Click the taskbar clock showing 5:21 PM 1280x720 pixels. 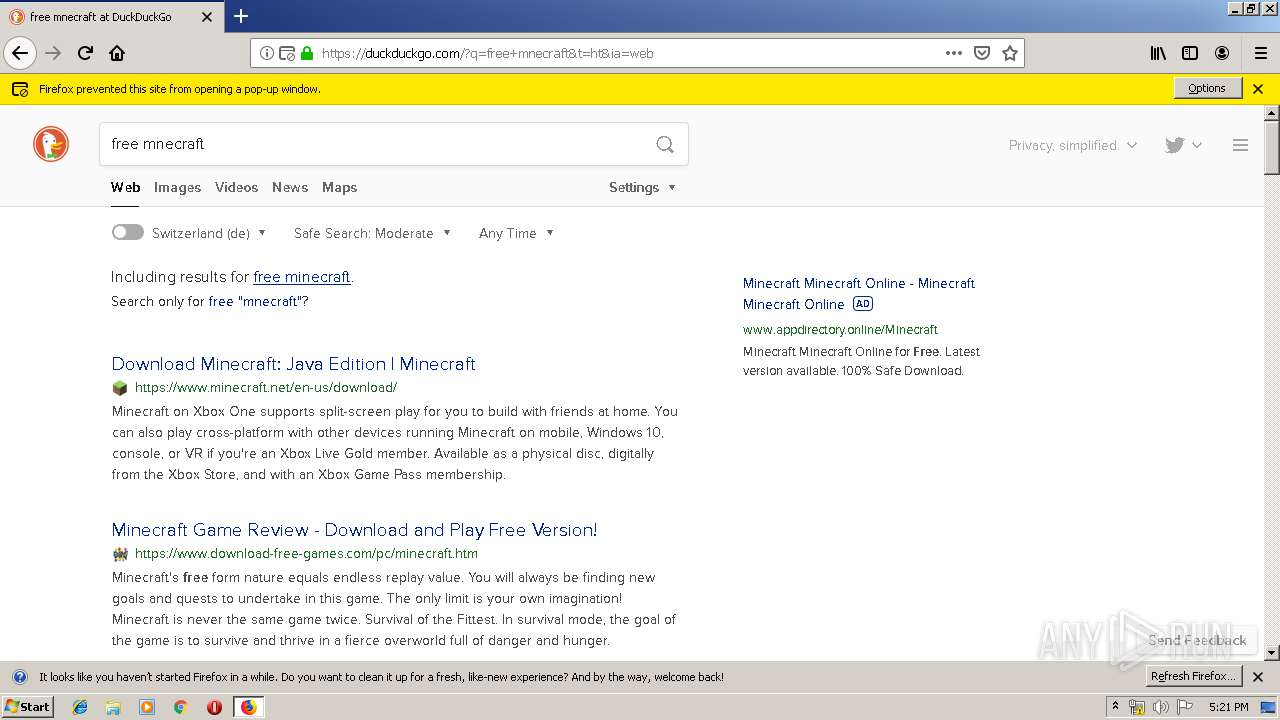[1228, 707]
